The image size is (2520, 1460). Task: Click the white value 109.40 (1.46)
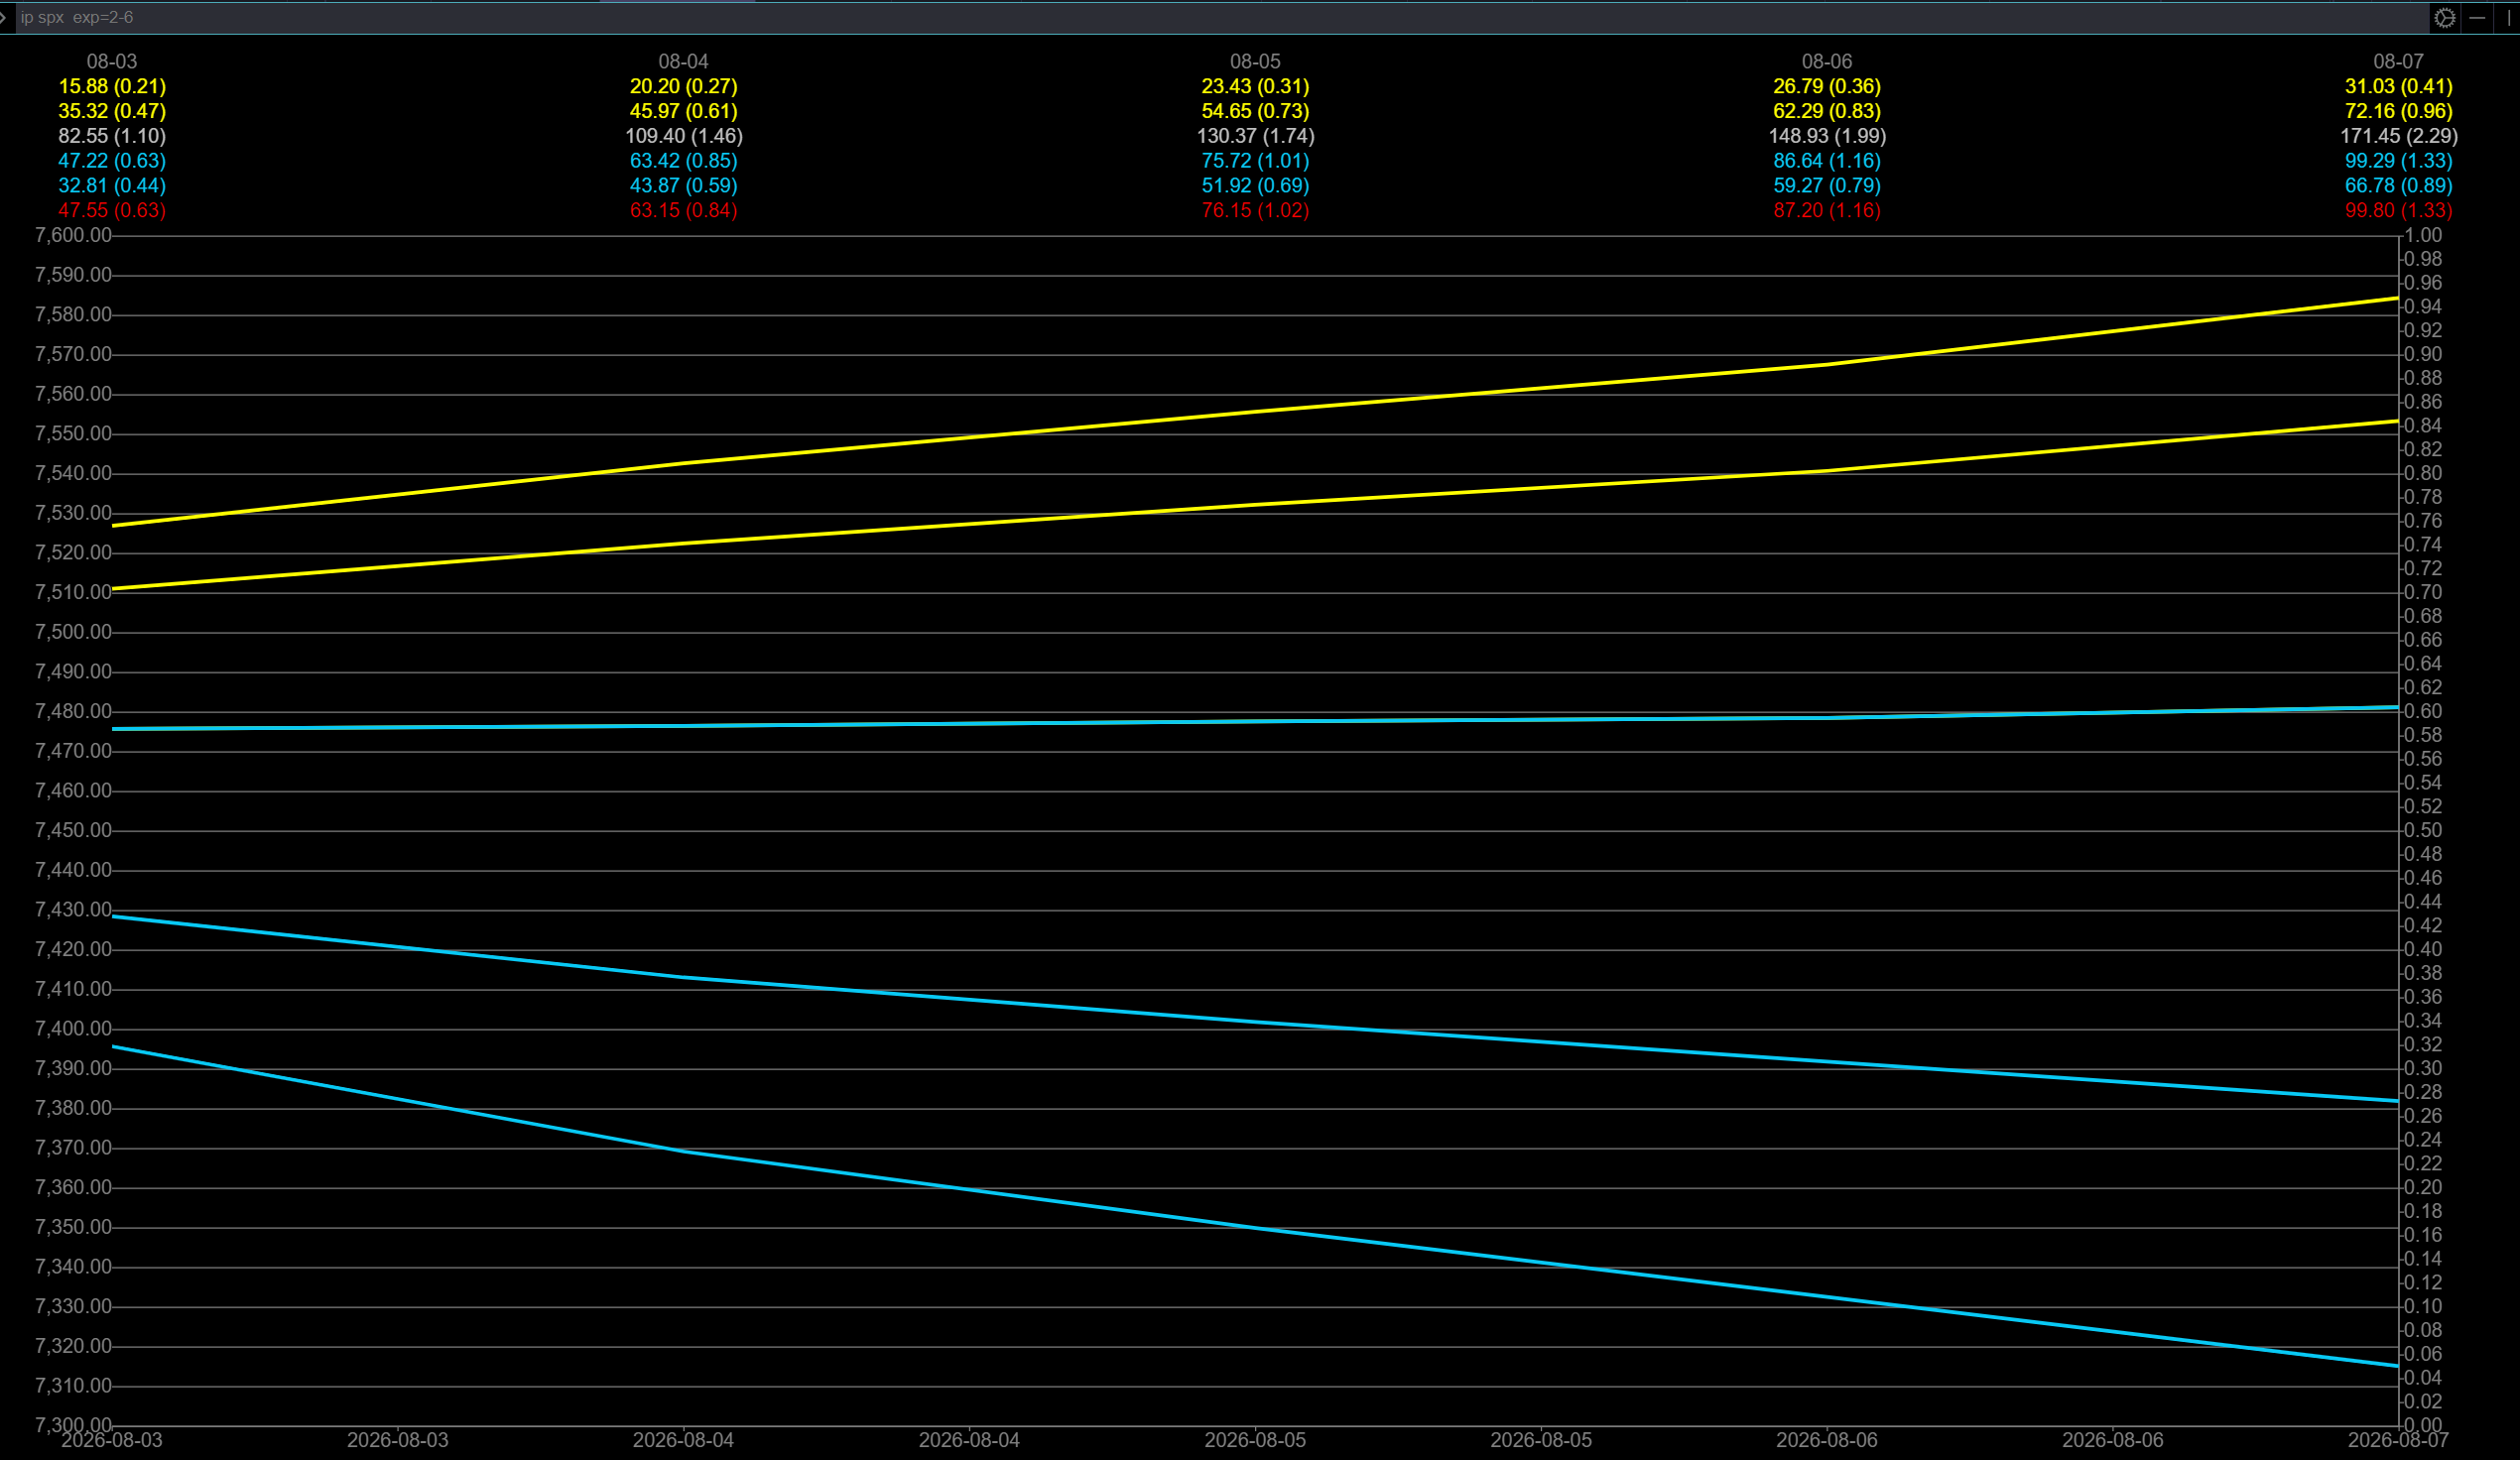(684, 136)
